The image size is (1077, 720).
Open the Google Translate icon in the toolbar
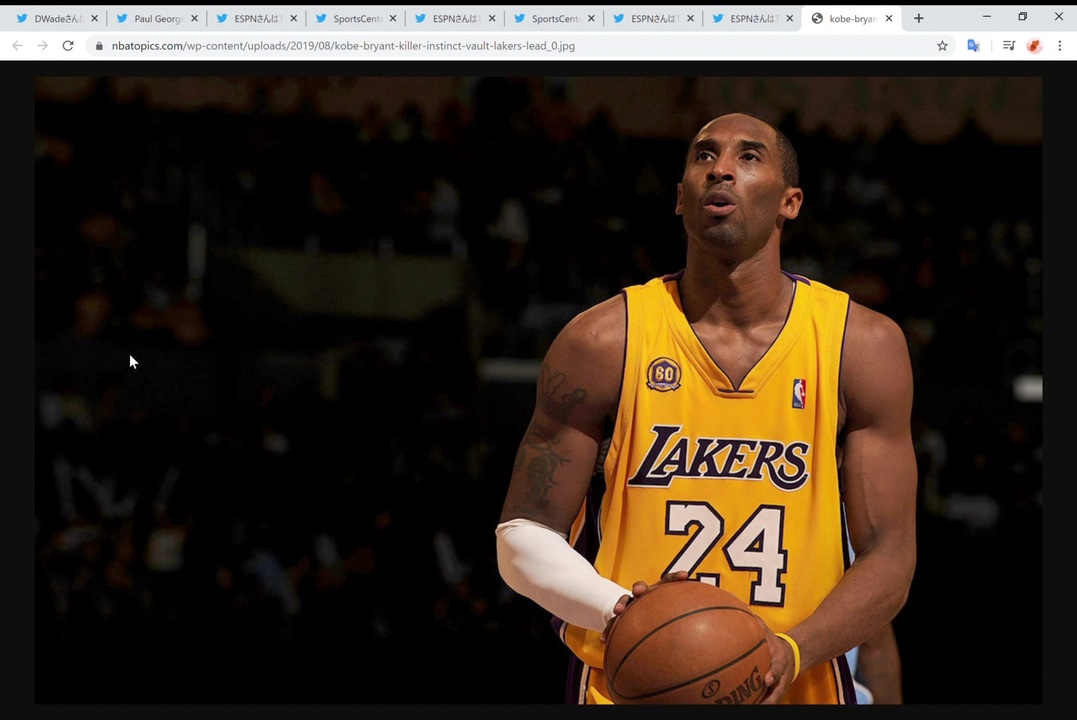(x=973, y=46)
